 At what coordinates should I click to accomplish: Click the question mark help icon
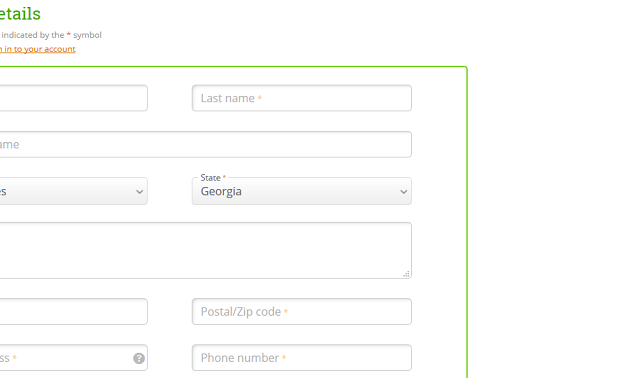[x=139, y=358]
